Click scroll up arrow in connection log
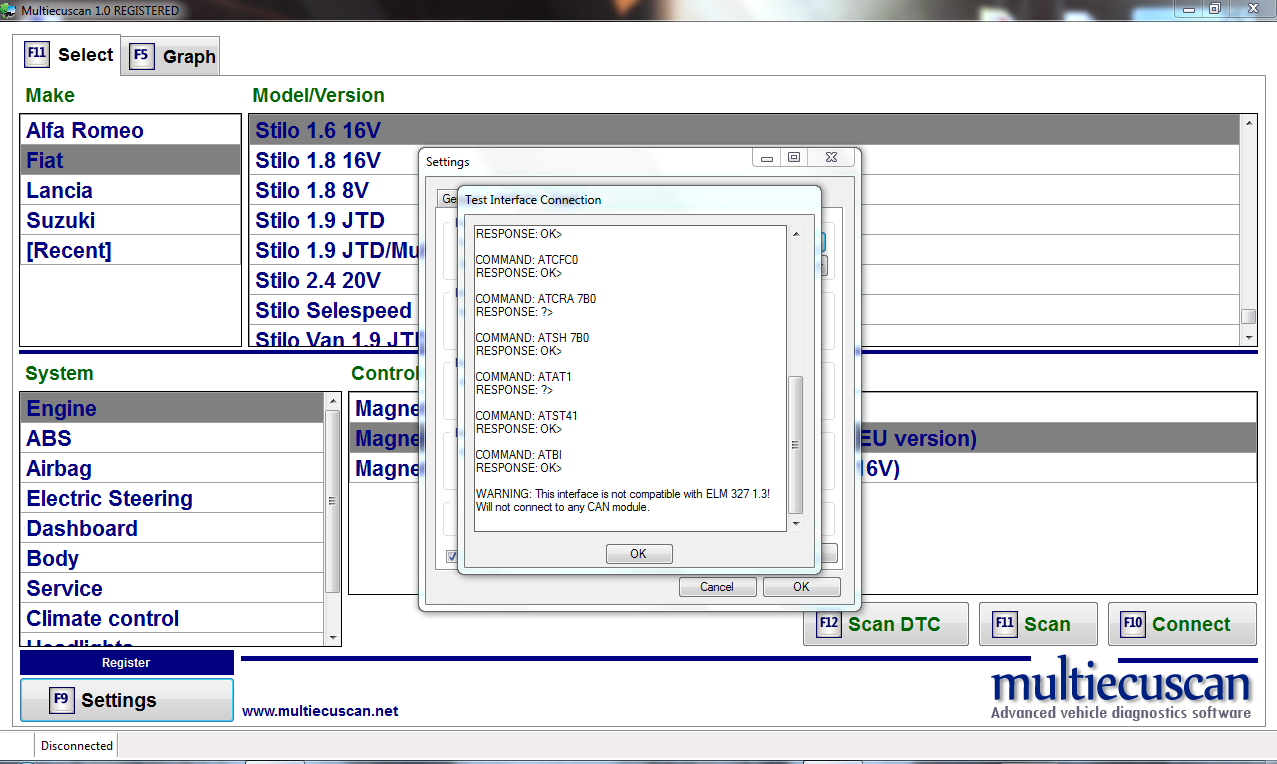This screenshot has height=764, width=1277. point(796,235)
